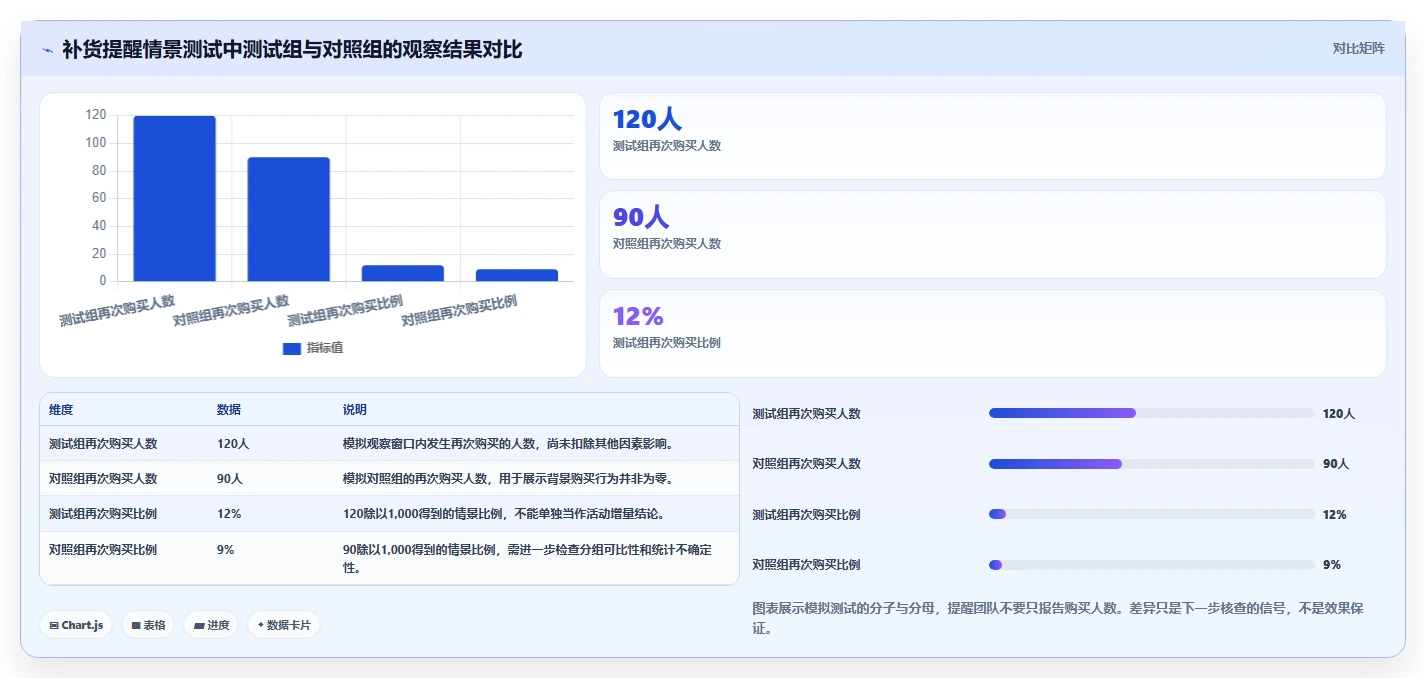
Task: Click the progress bar for 测试组再次购买比例
Action: tap(1151, 514)
